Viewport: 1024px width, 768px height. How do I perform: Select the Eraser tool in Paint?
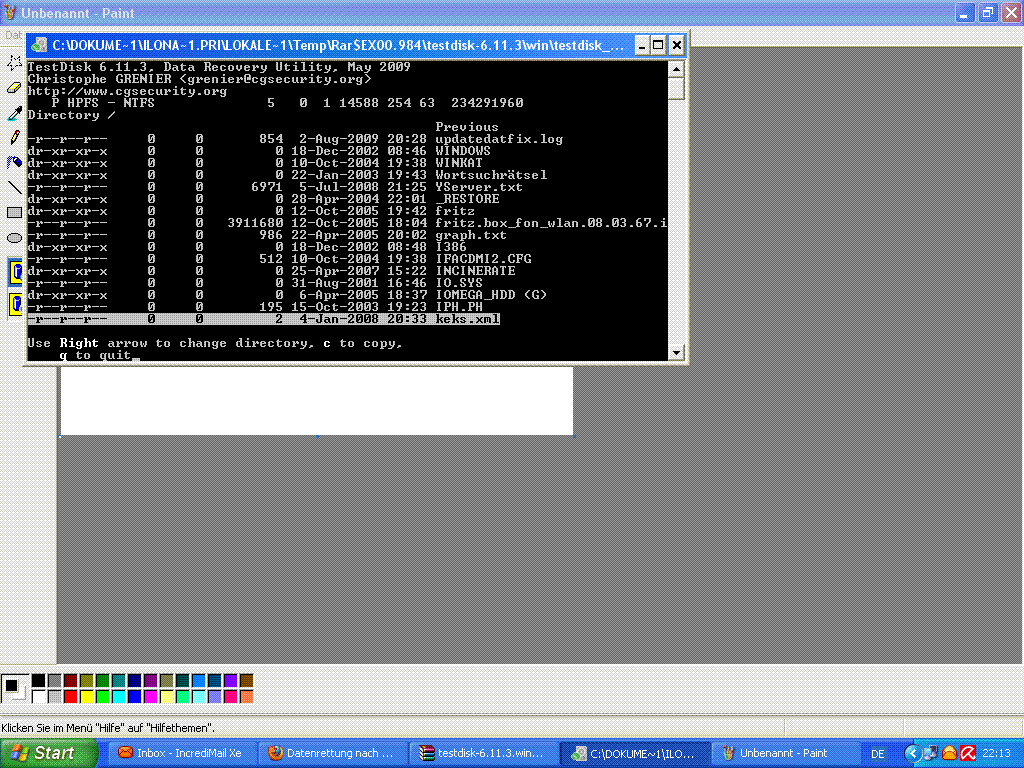(14, 88)
